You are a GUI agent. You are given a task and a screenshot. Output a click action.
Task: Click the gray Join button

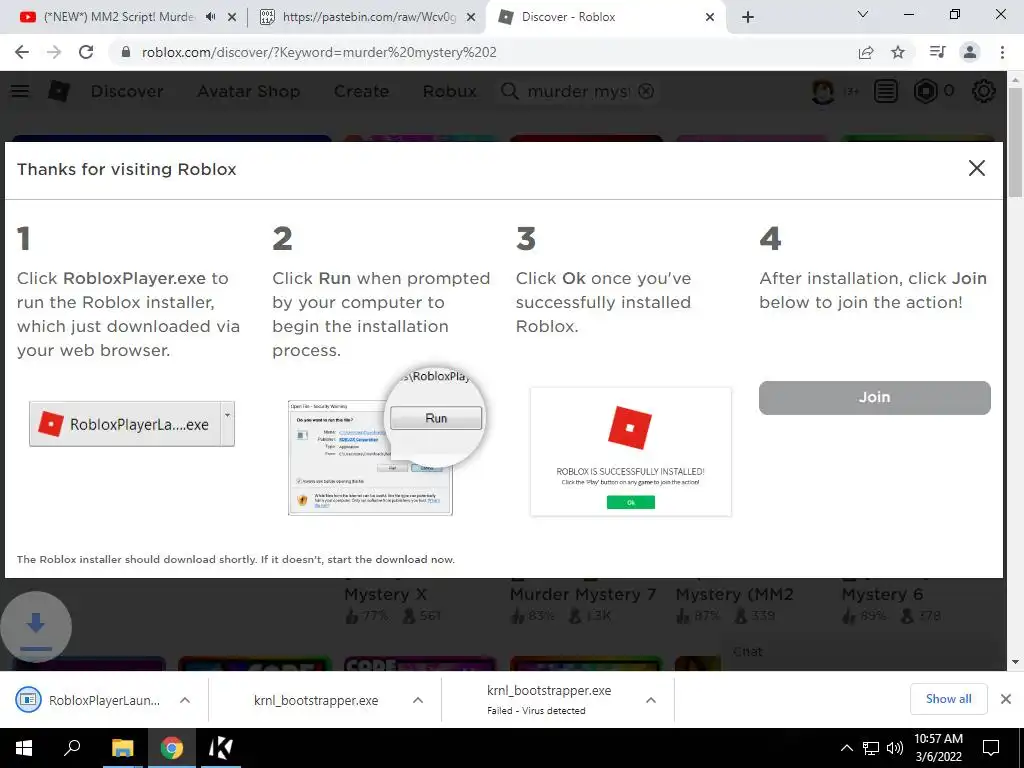874,398
